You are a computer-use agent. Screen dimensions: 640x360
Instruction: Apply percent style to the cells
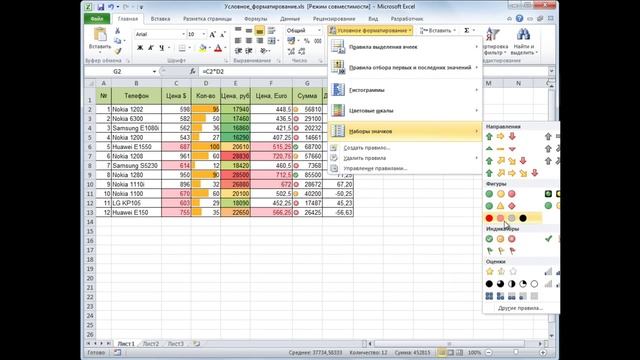coord(307,41)
